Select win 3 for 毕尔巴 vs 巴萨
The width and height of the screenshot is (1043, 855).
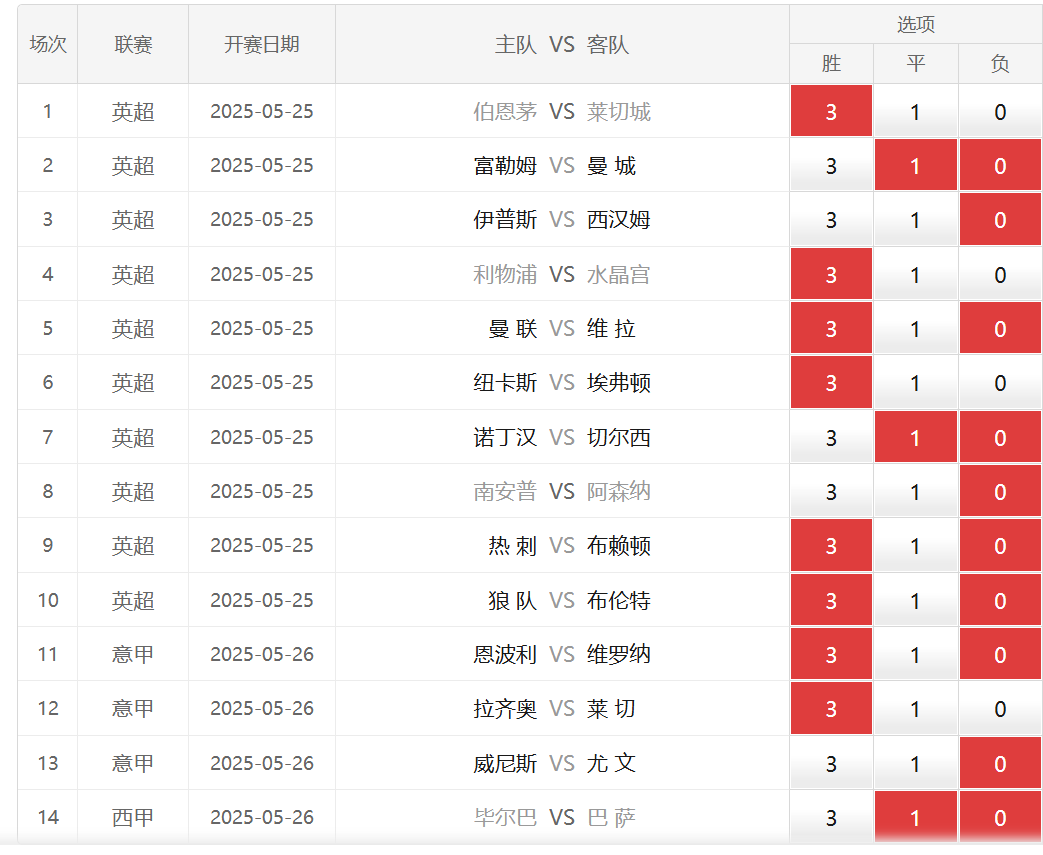point(831,817)
